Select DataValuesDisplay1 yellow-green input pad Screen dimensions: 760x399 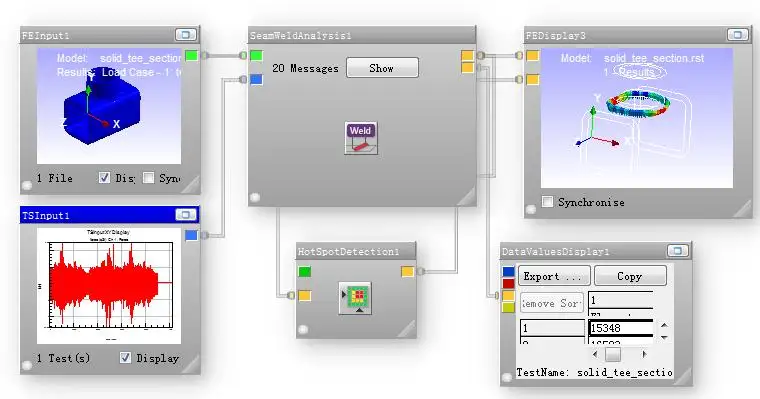pyautogui.click(x=508, y=307)
